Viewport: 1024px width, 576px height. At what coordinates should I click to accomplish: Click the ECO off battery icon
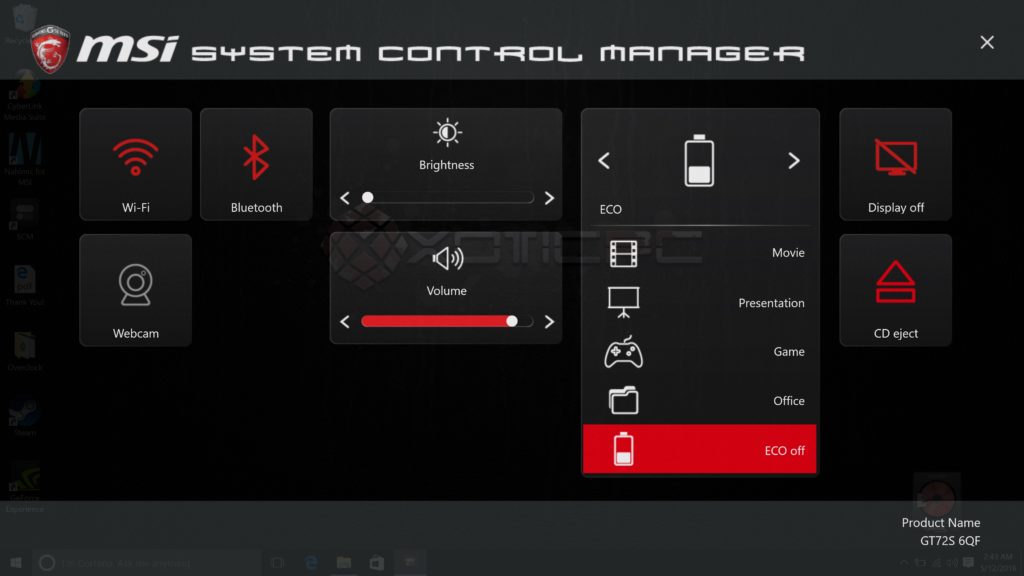click(624, 449)
